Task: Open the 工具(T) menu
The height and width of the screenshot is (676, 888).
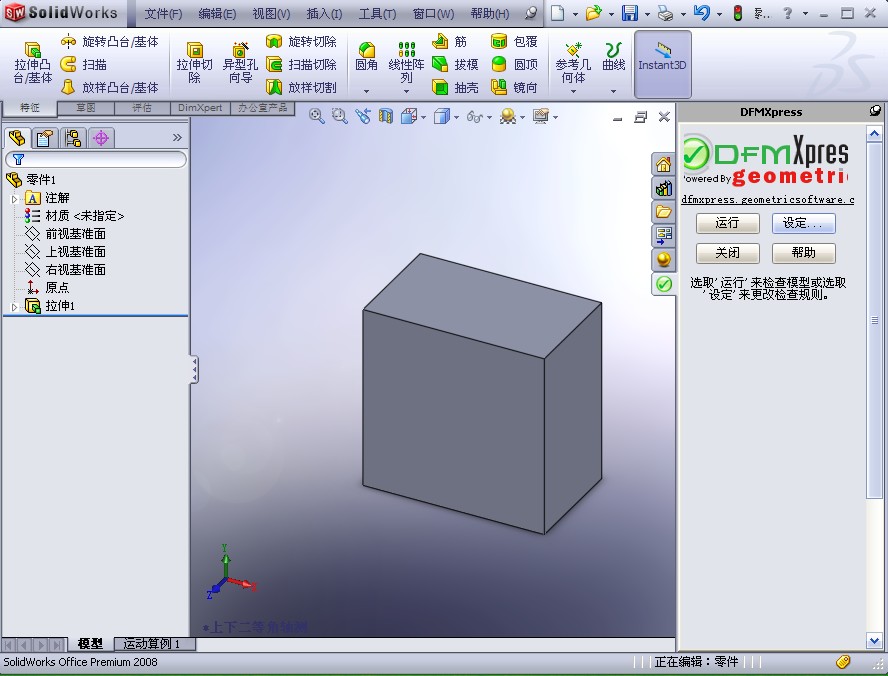Action: 377,14
